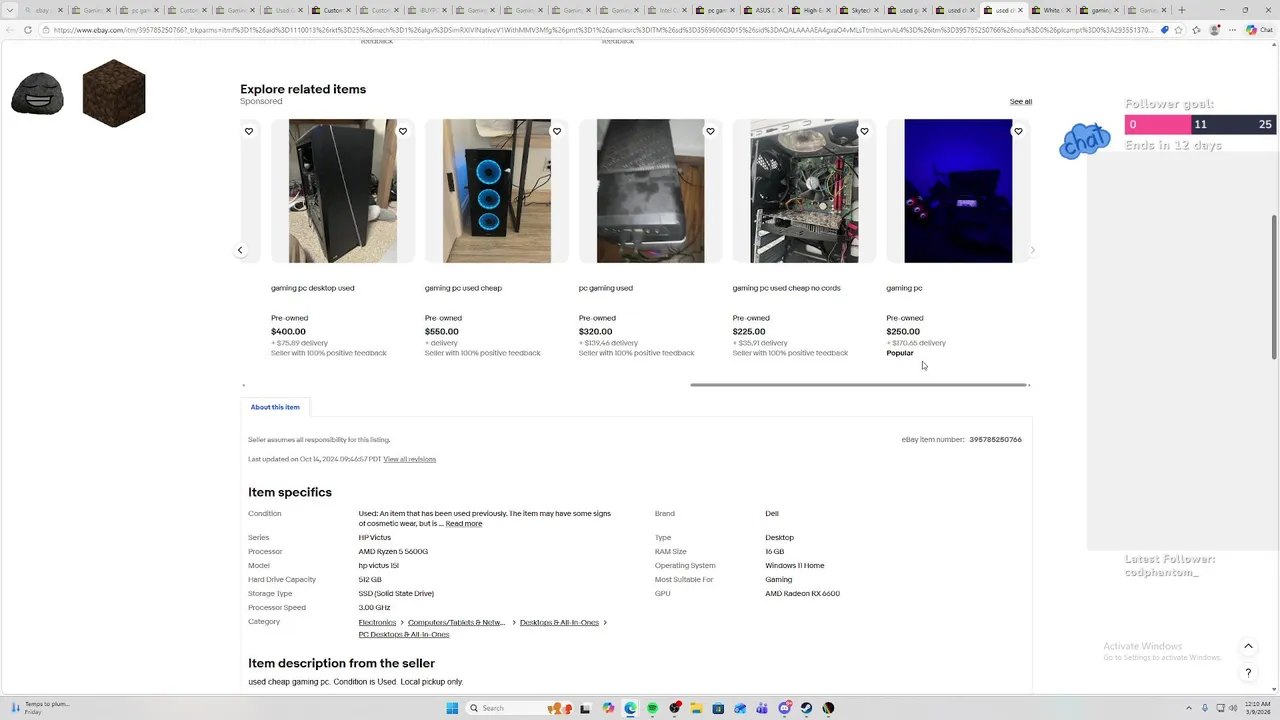
Task: Switch to the Skytech browser tab
Action: tap(859, 10)
